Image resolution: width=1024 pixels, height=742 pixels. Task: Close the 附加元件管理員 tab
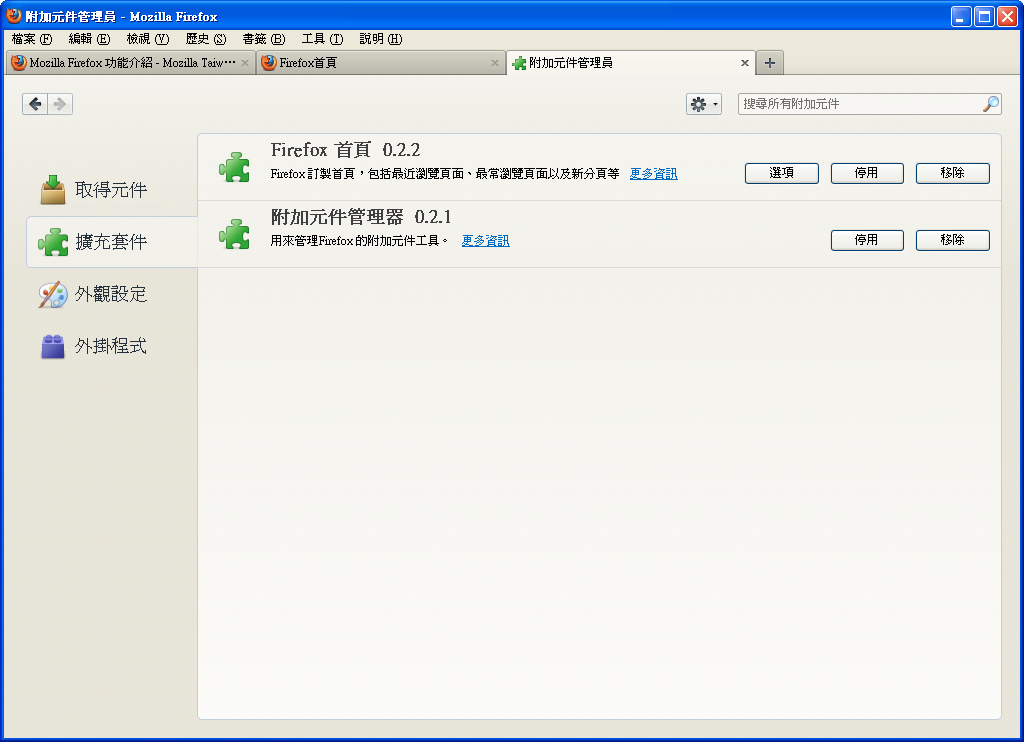(x=744, y=63)
